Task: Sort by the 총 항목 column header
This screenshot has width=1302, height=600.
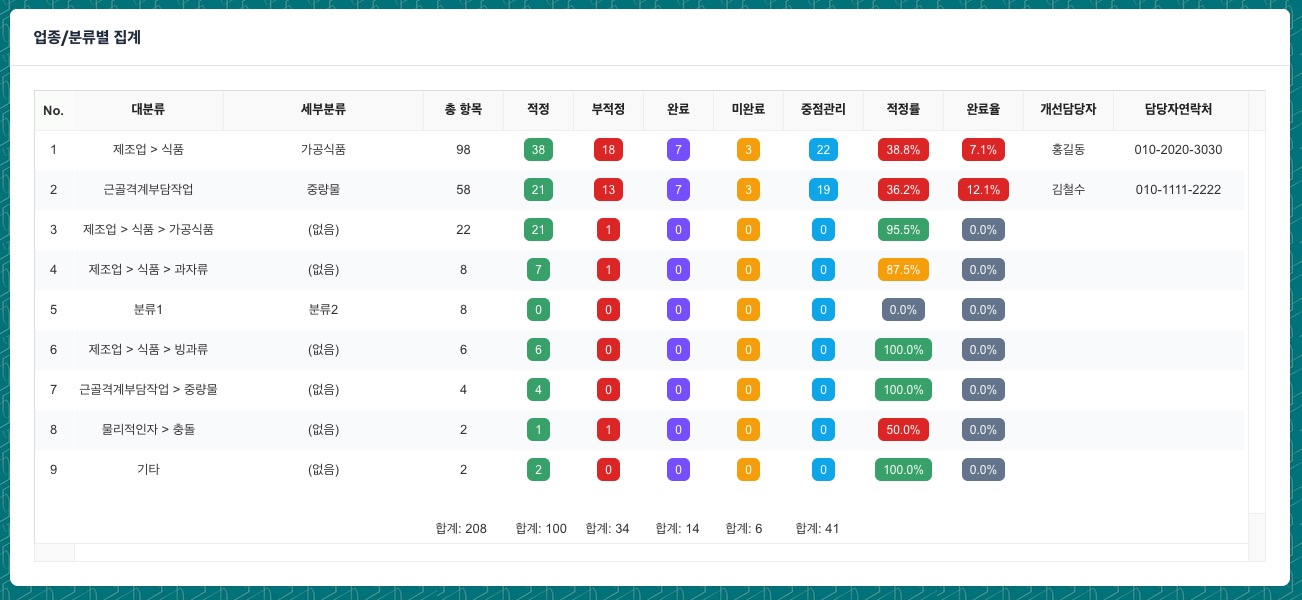Action: (463, 110)
